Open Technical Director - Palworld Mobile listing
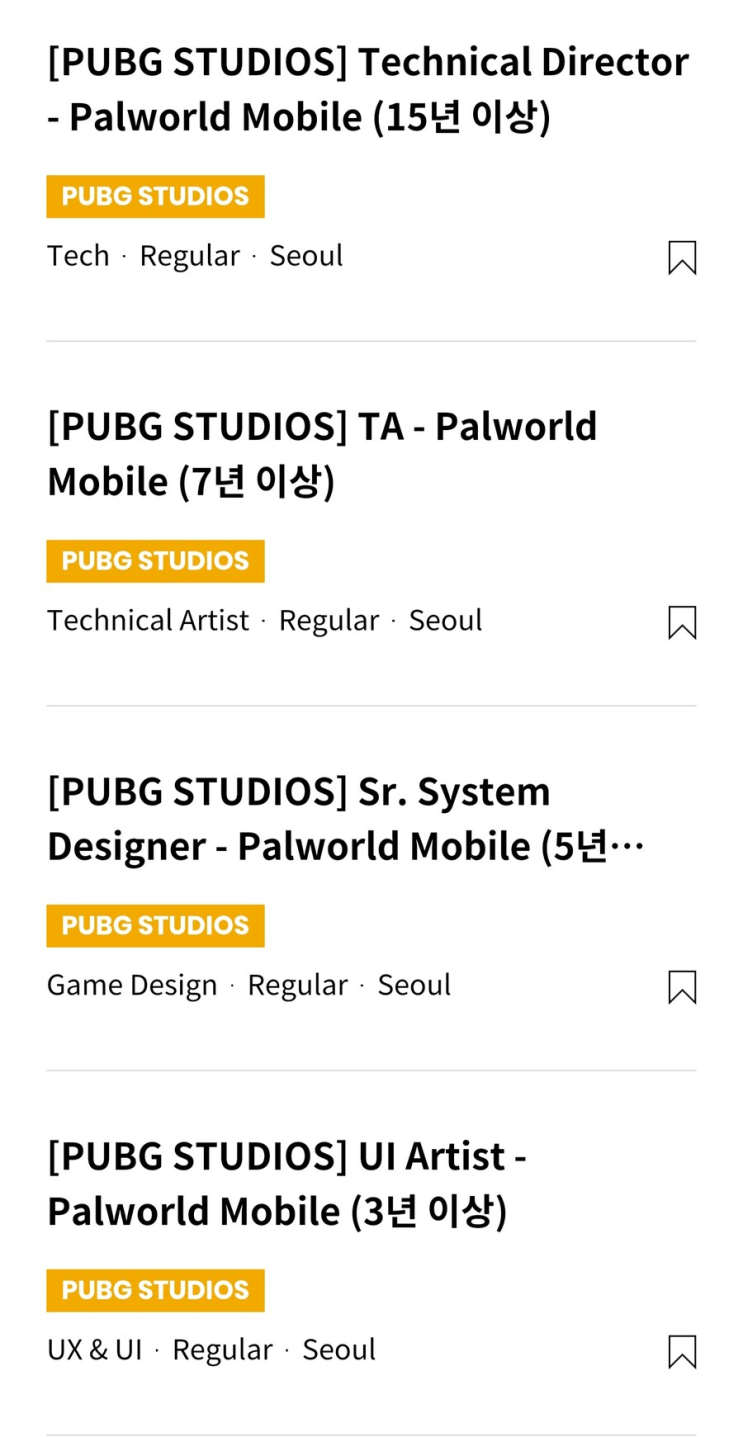The image size is (743, 1437). point(367,90)
